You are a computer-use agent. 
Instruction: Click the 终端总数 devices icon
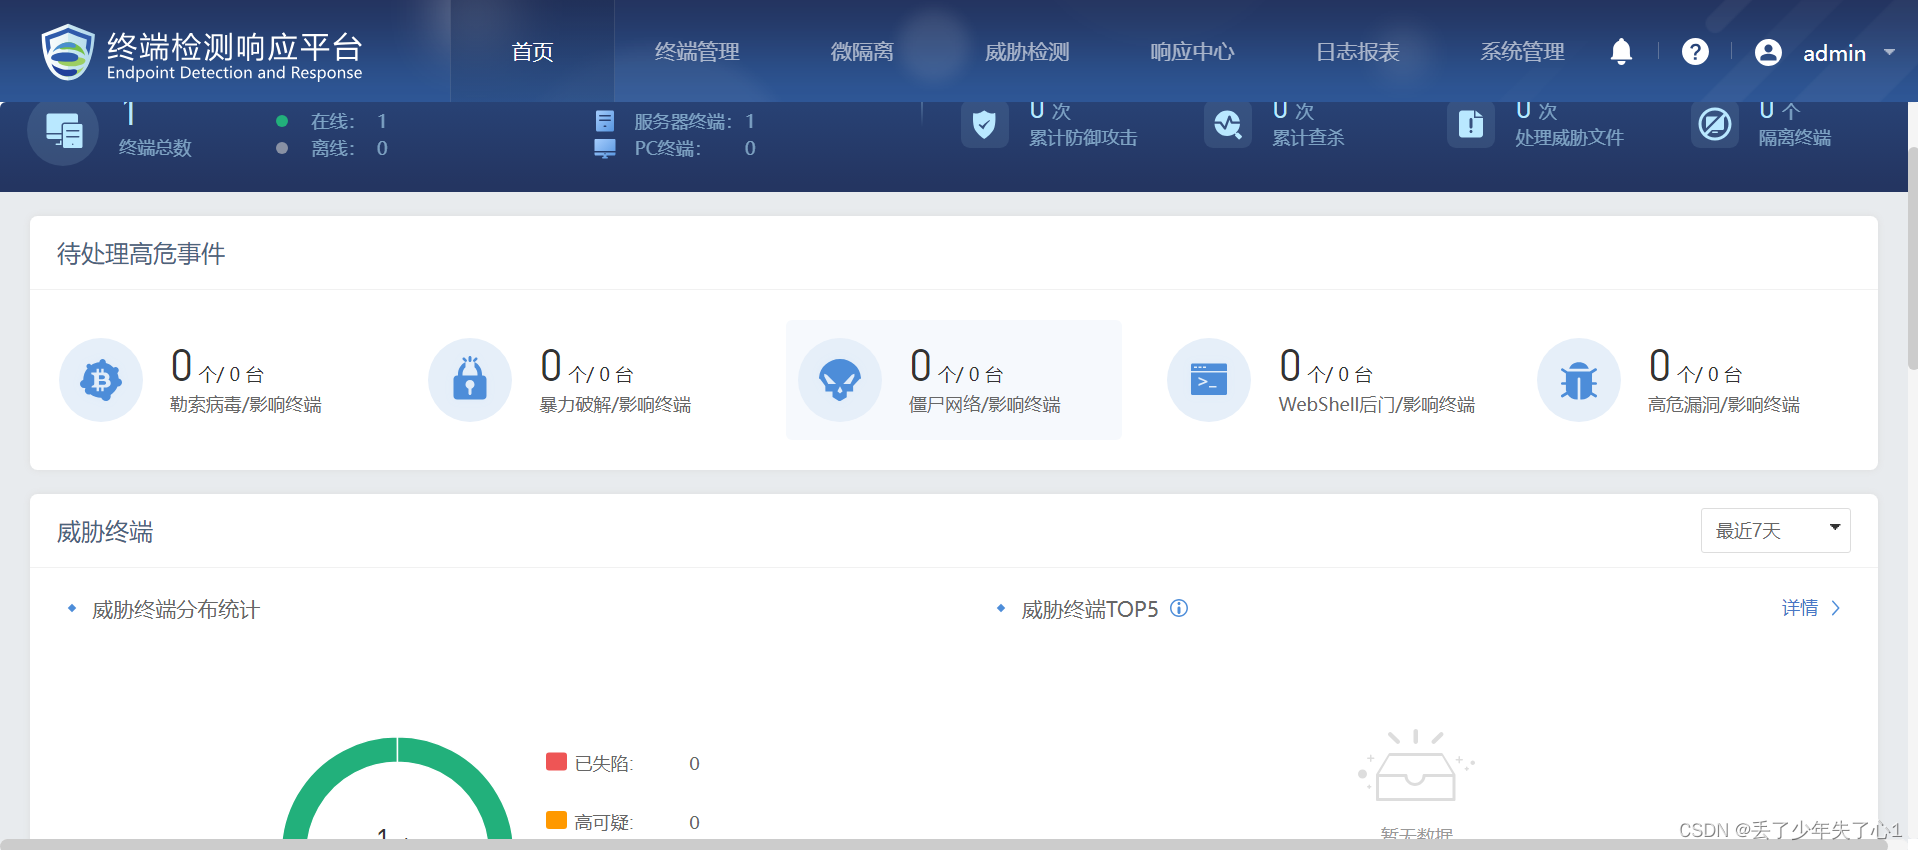point(63,131)
